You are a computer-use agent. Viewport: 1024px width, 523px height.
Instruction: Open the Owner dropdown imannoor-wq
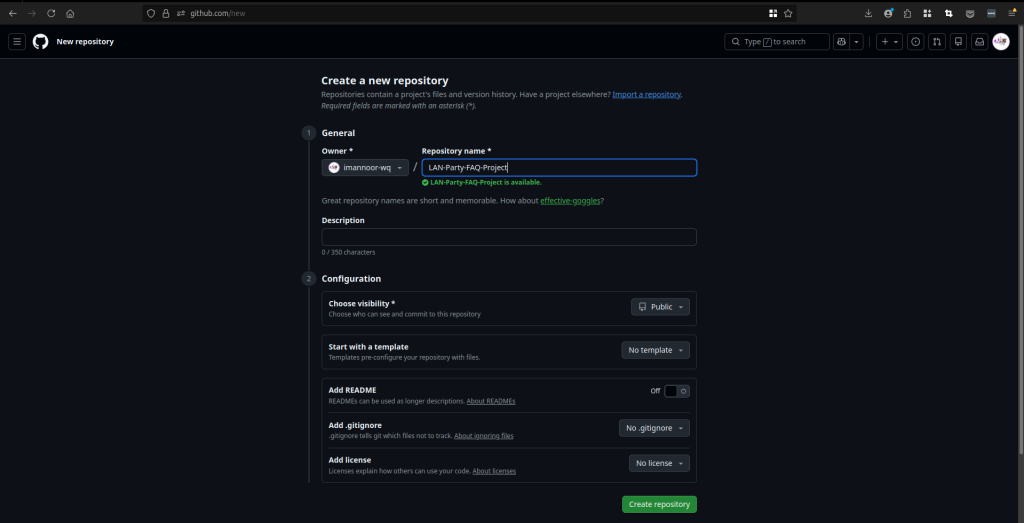click(365, 168)
